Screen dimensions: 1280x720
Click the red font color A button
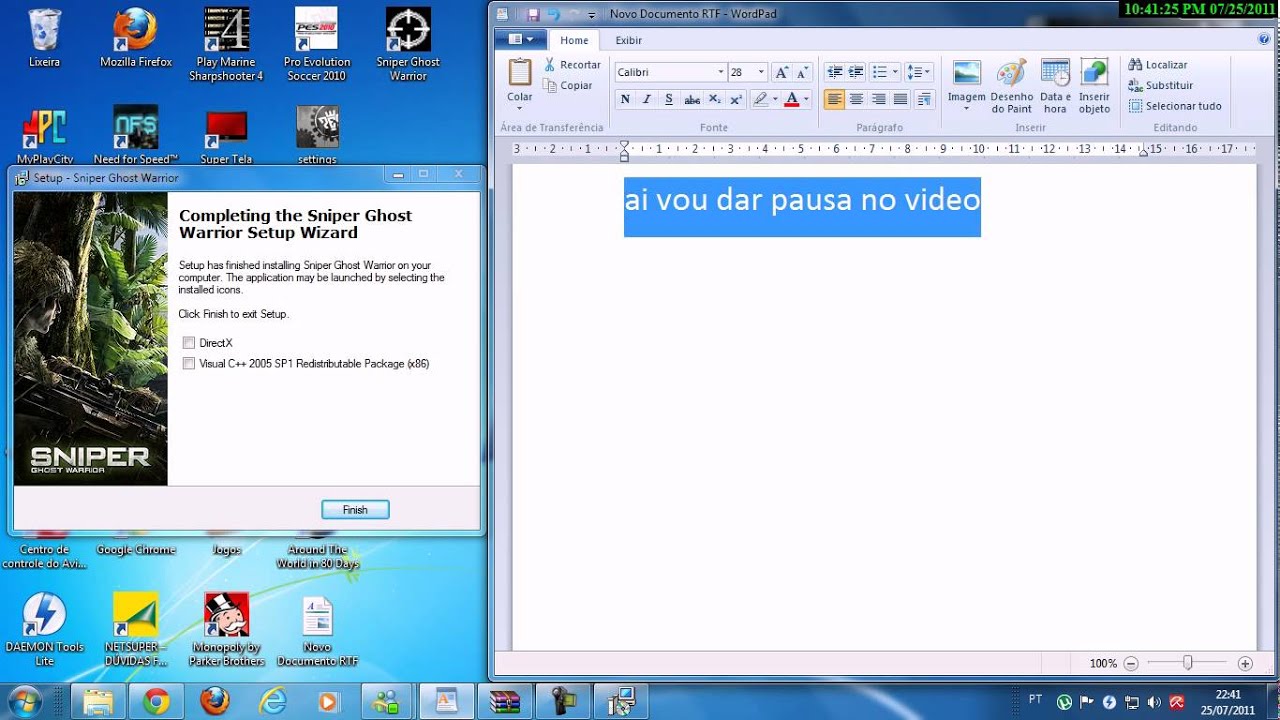point(792,99)
